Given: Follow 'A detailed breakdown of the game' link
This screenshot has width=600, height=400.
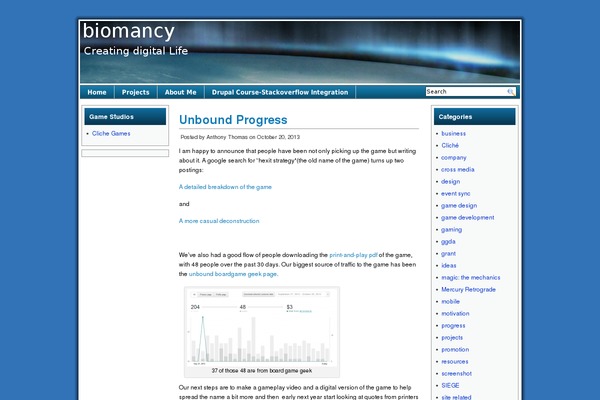Looking at the screenshot, I should coord(225,187).
